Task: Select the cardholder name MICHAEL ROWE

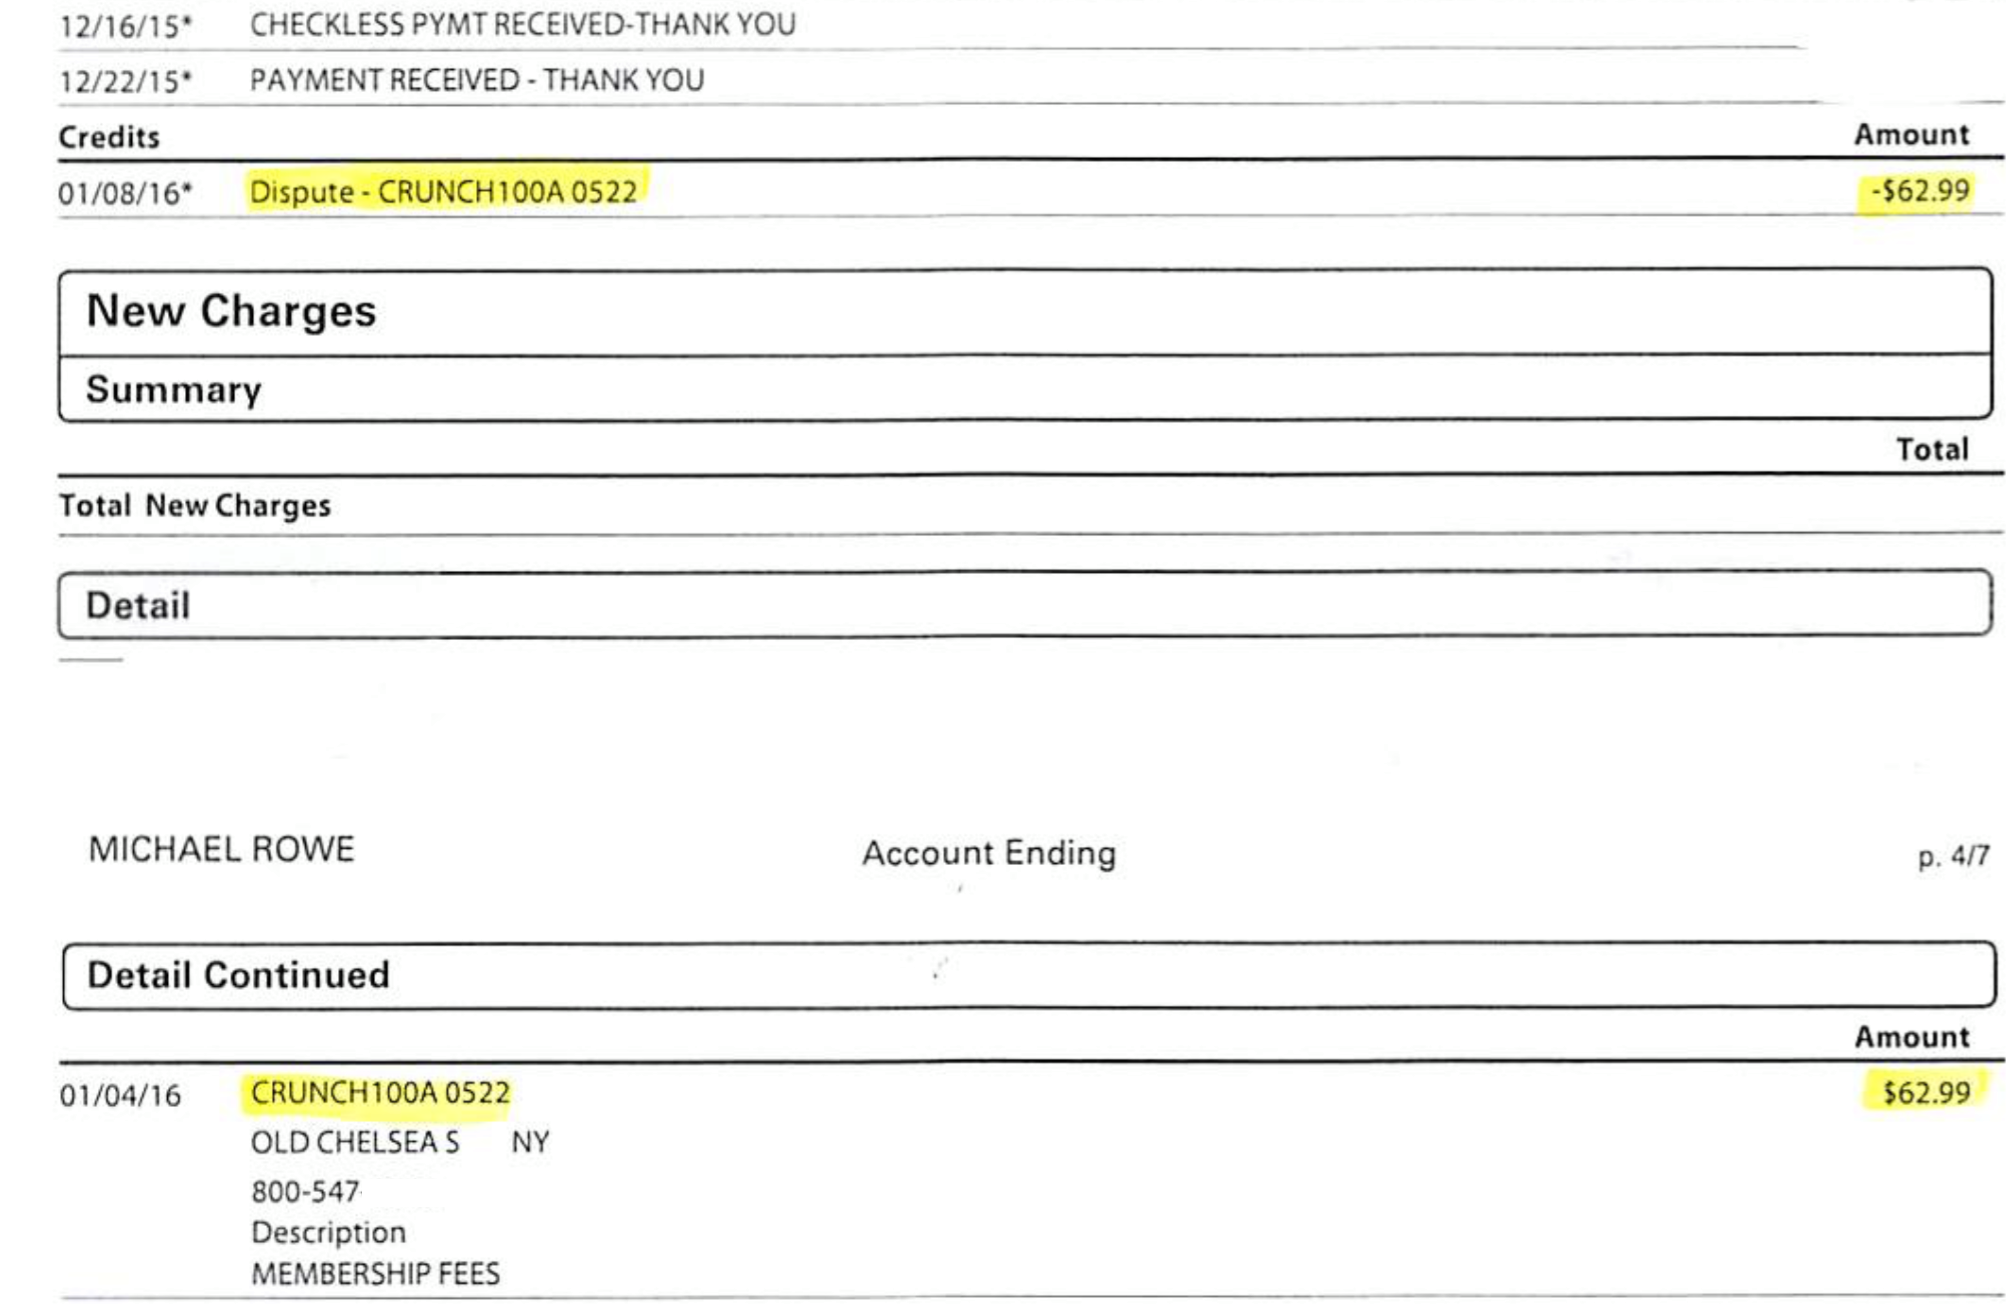Action: (221, 849)
